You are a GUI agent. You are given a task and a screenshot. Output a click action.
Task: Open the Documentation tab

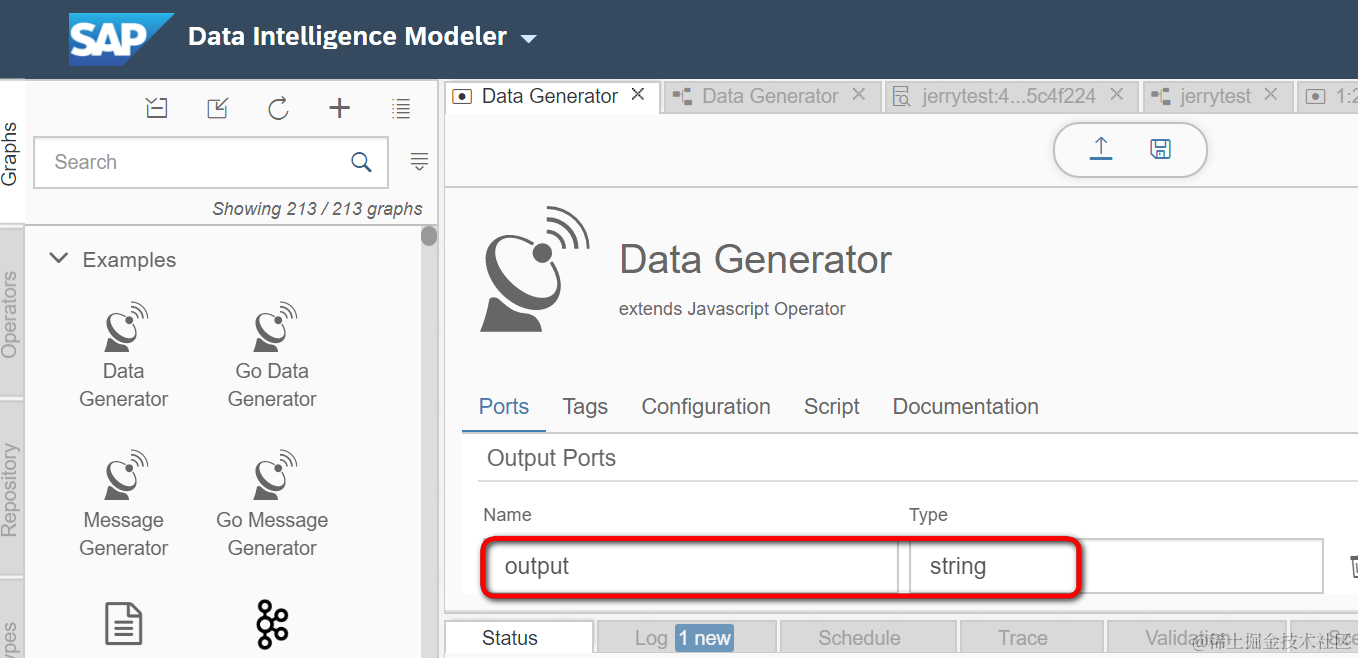(x=966, y=407)
